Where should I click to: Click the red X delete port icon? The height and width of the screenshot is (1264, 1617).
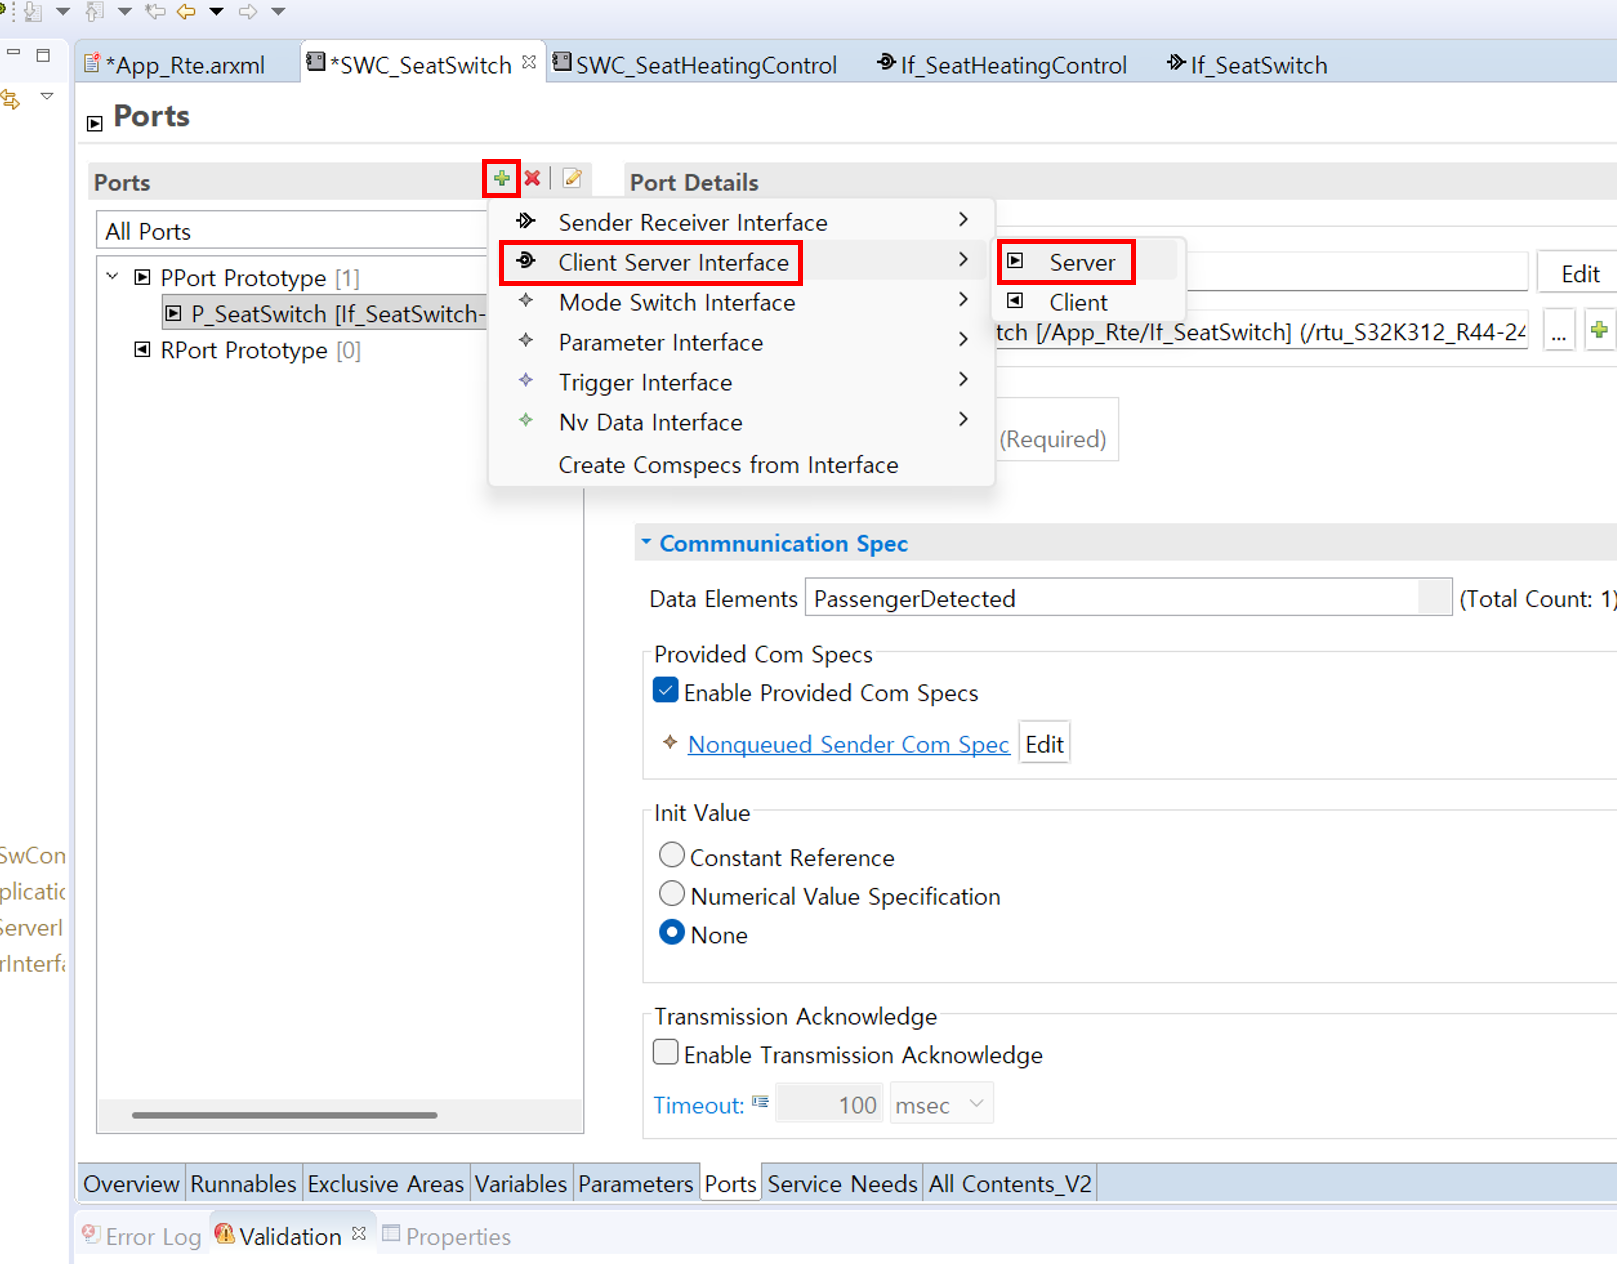click(x=533, y=179)
